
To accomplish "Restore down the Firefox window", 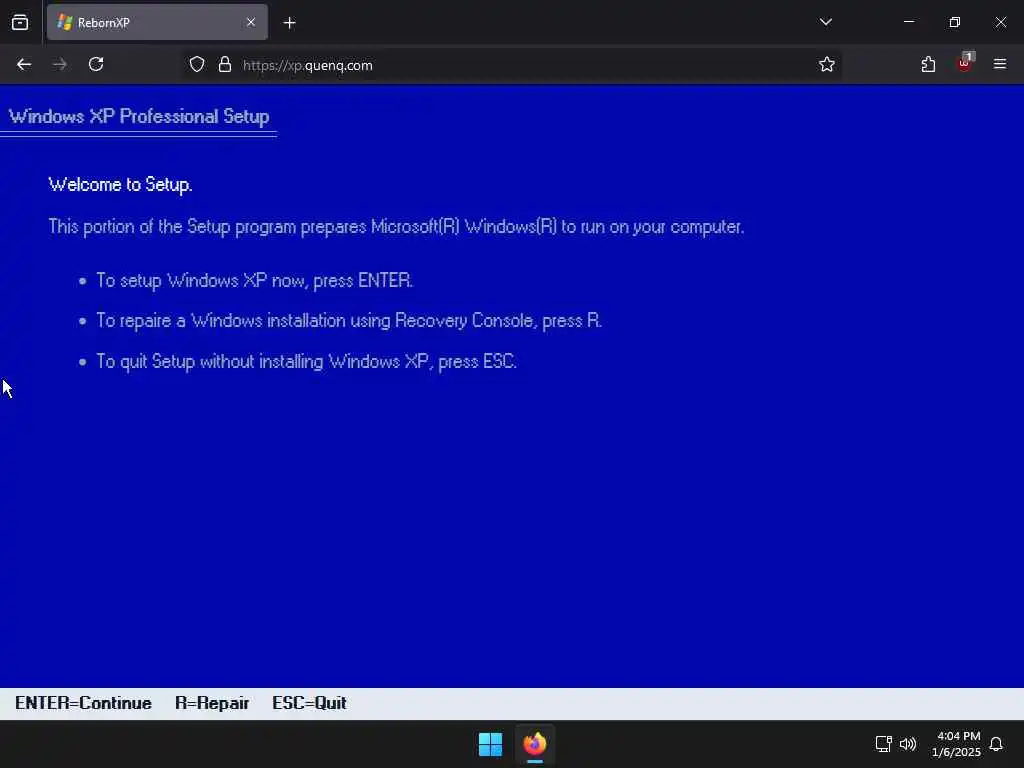I will [x=955, y=22].
